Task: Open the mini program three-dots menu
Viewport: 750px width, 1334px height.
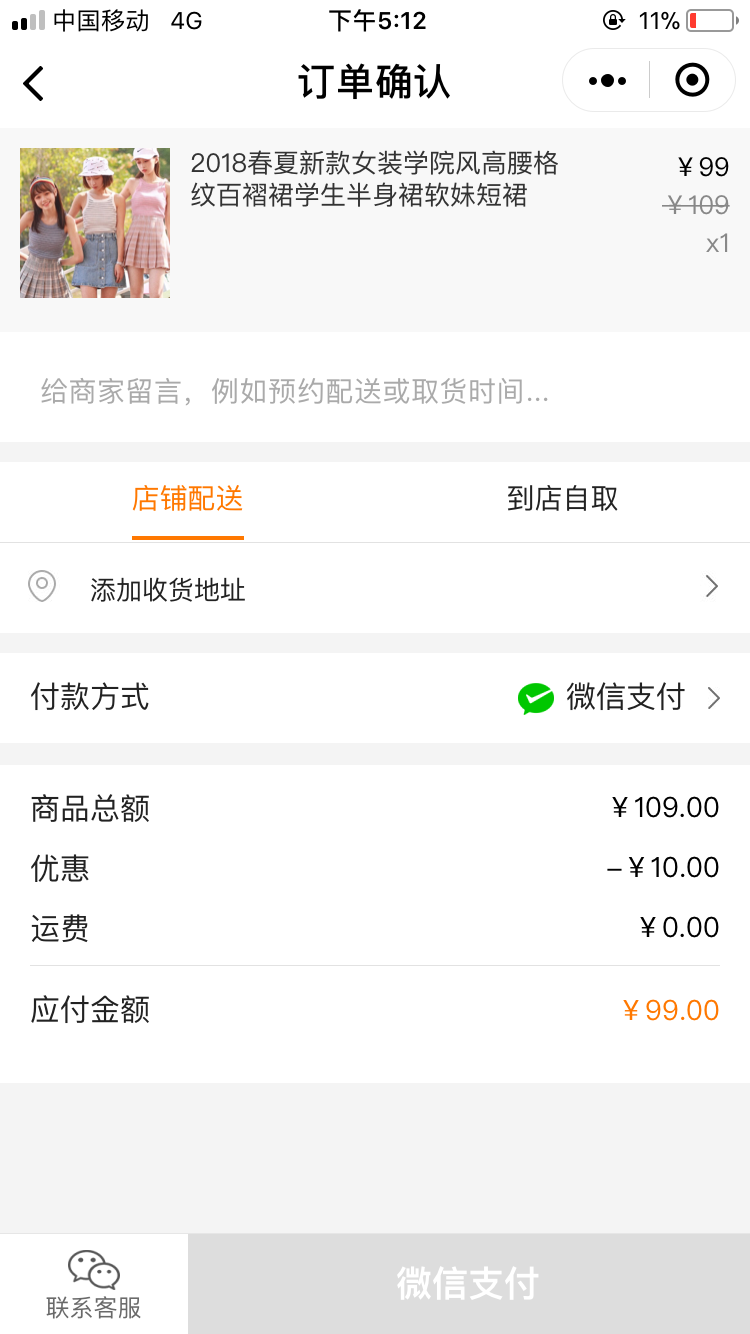Action: click(x=607, y=81)
